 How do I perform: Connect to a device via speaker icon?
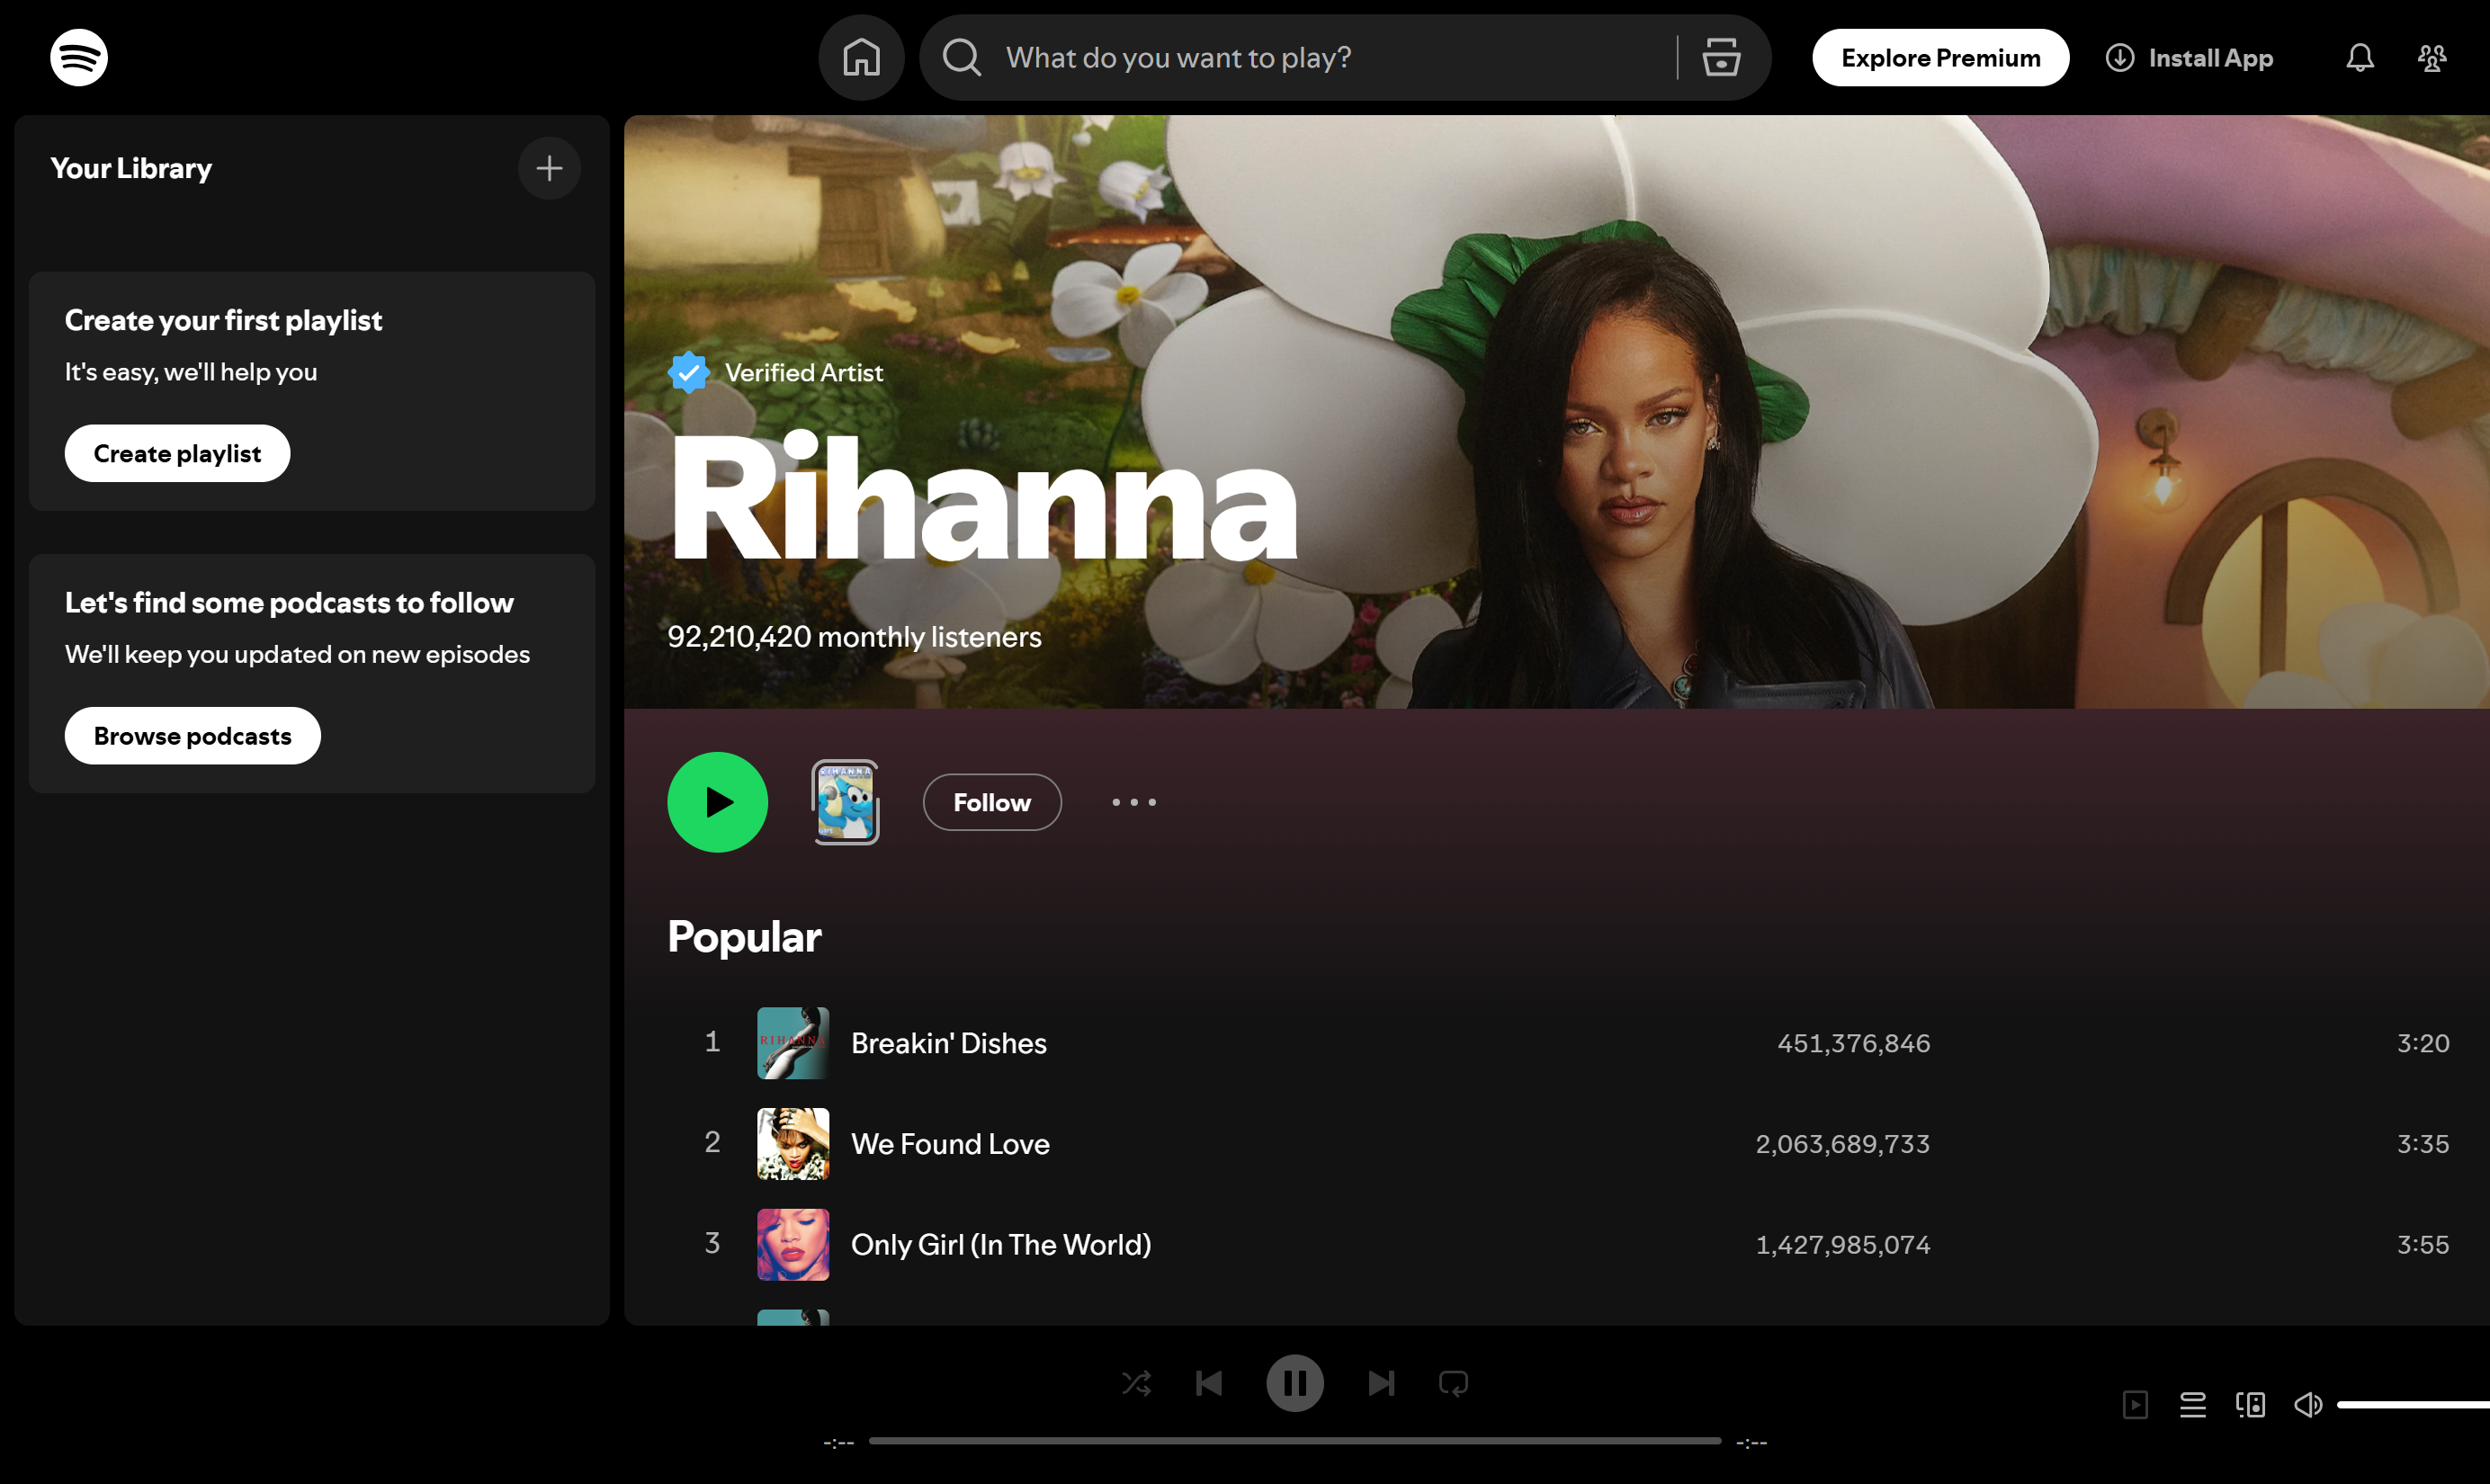(x=2250, y=1404)
